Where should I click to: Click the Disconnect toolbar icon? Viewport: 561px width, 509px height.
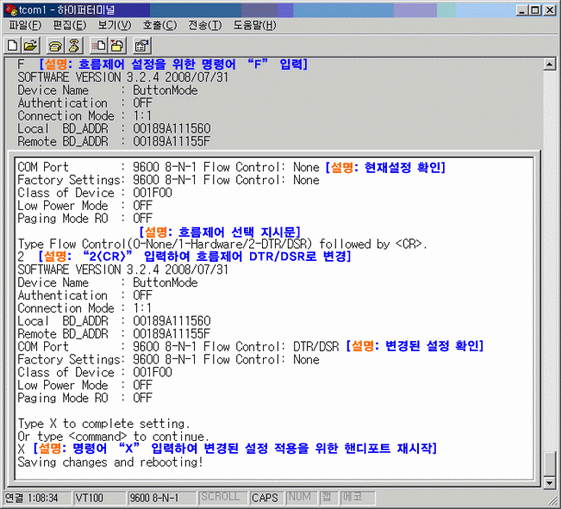point(74,45)
